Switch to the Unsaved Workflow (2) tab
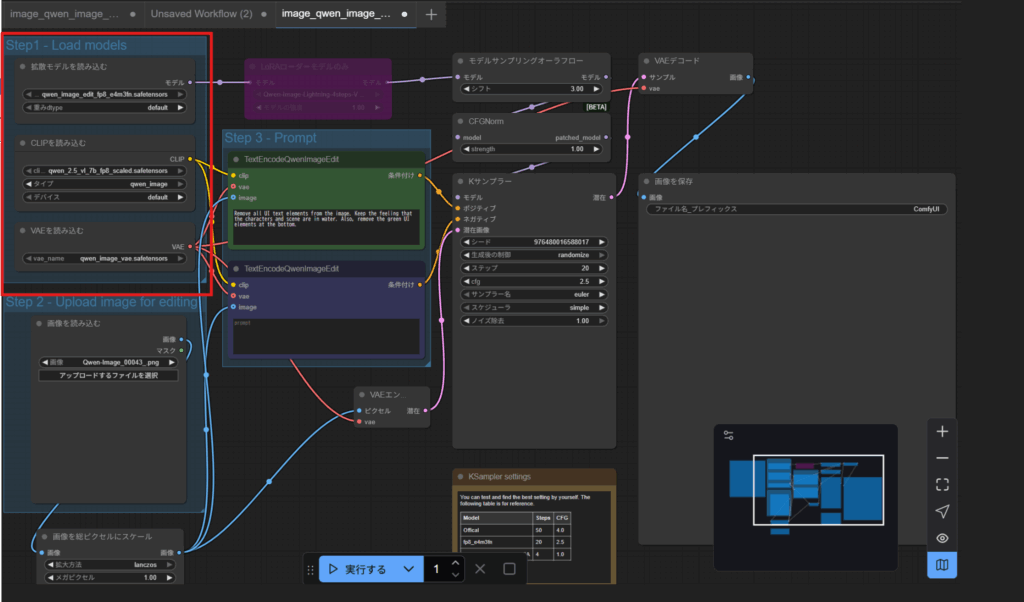Screen dimensions: 1024x602 click(201, 15)
